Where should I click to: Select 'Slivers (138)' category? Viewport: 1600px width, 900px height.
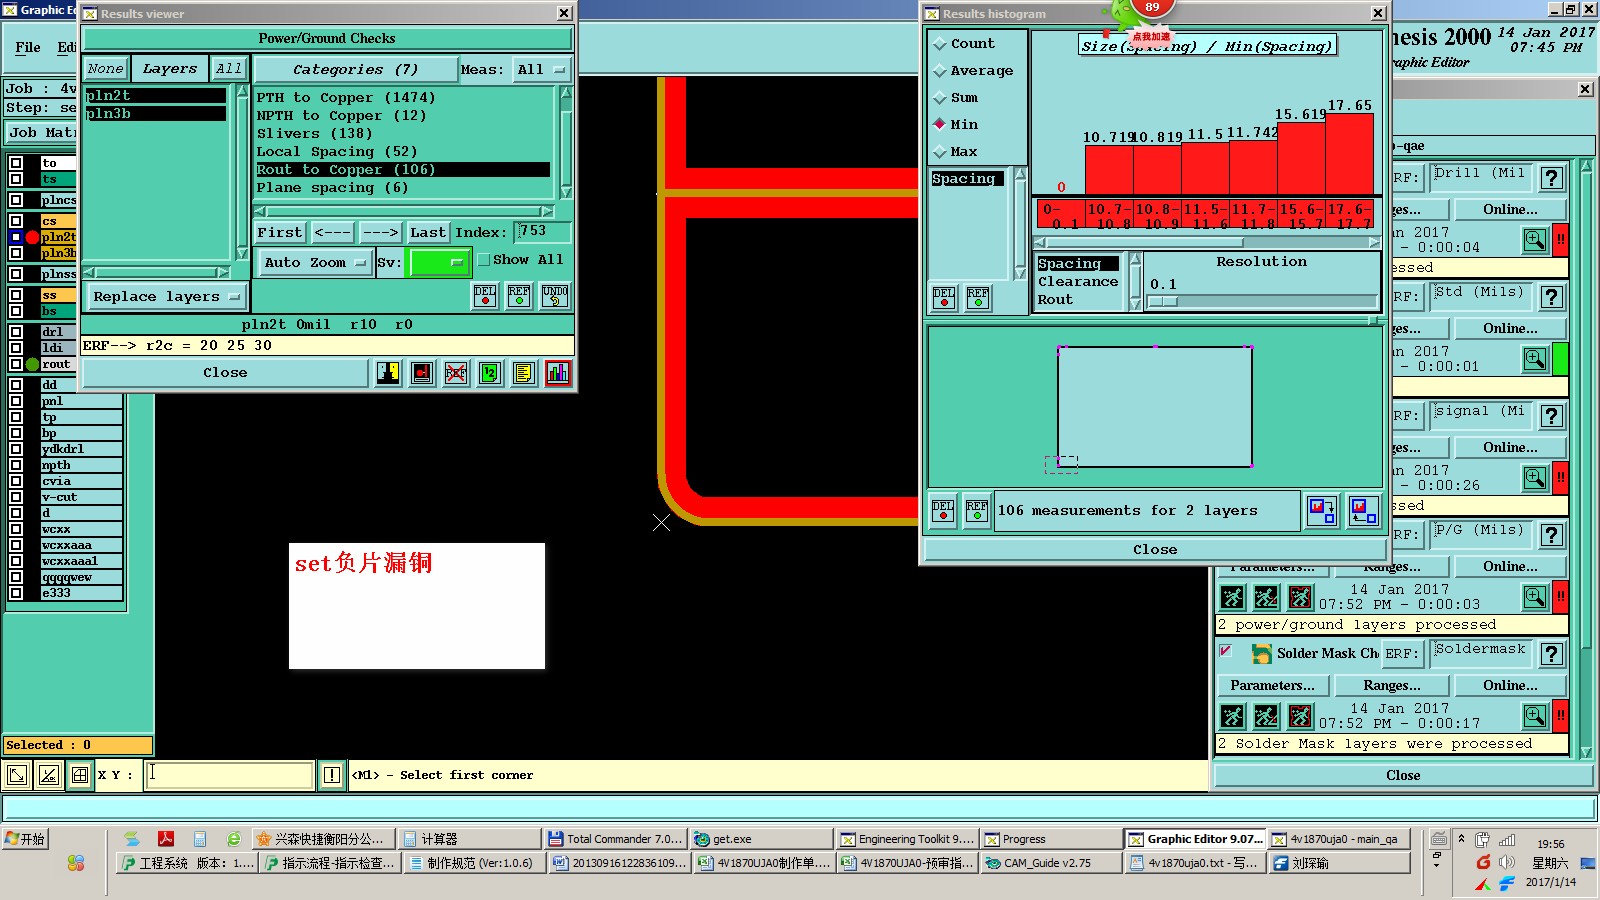pyautogui.click(x=314, y=134)
